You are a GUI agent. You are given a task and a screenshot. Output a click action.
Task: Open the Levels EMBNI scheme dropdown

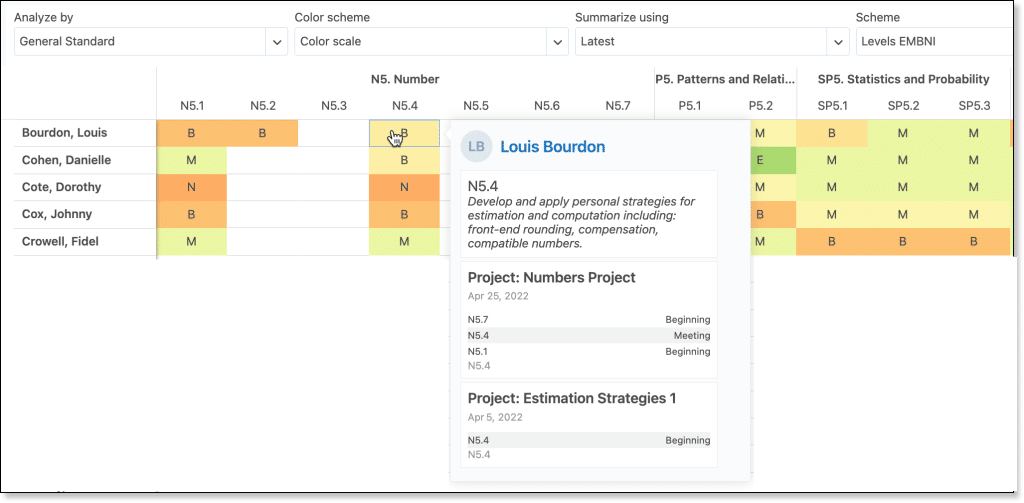coord(935,42)
